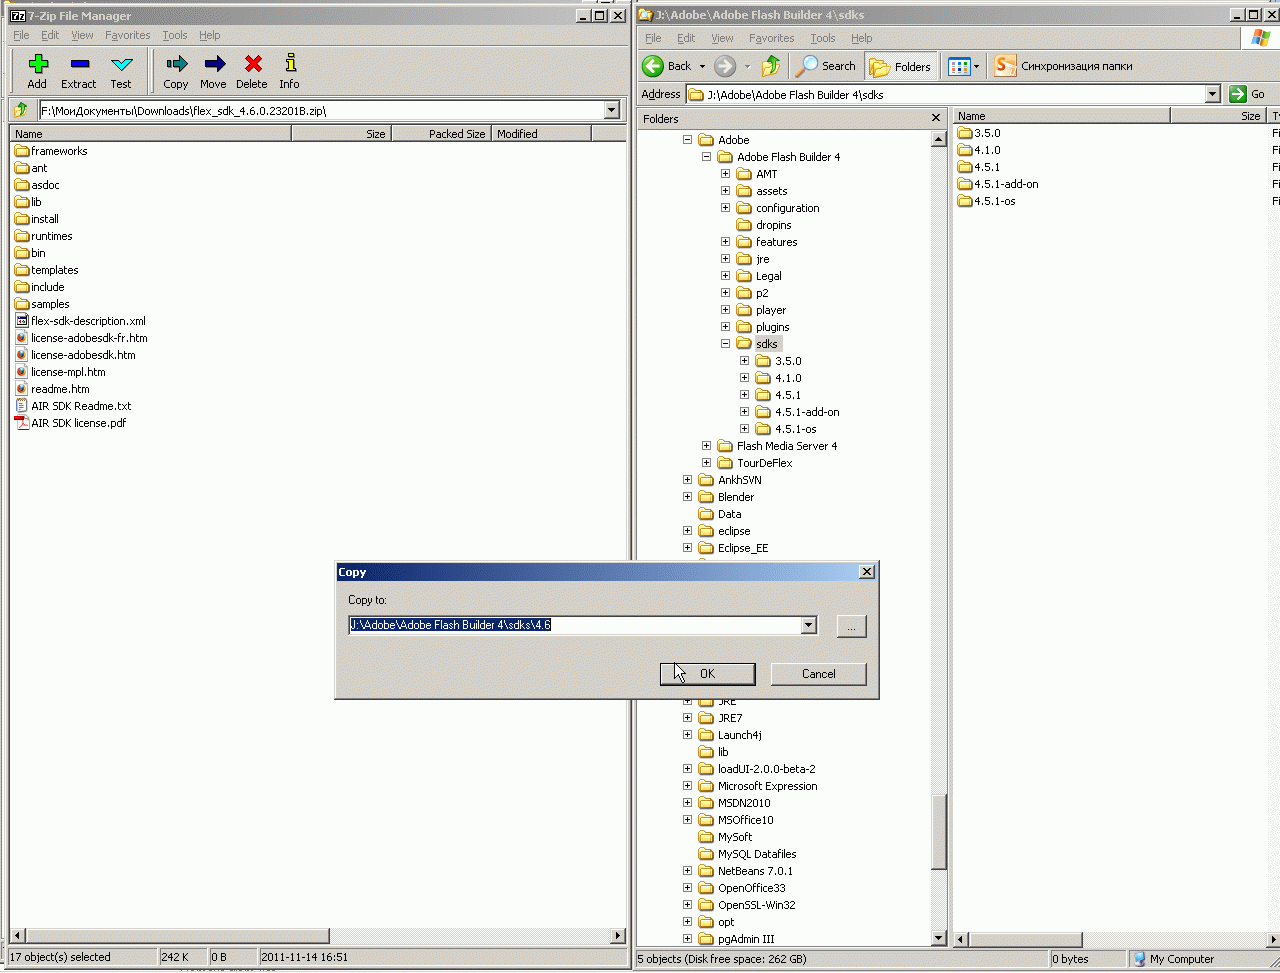Click the 7-Zip archive path field

click(321, 110)
